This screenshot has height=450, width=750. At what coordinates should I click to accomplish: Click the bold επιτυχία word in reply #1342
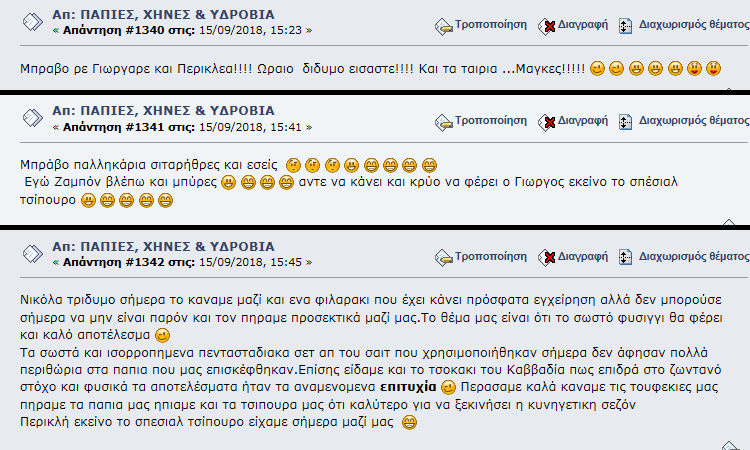pyautogui.click(x=408, y=387)
